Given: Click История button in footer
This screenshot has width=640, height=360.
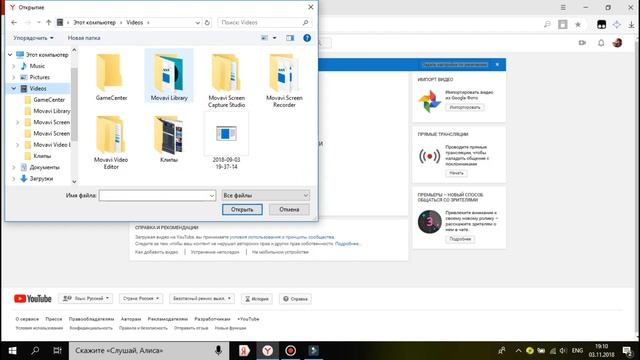Looking at the screenshot, I should [256, 299].
